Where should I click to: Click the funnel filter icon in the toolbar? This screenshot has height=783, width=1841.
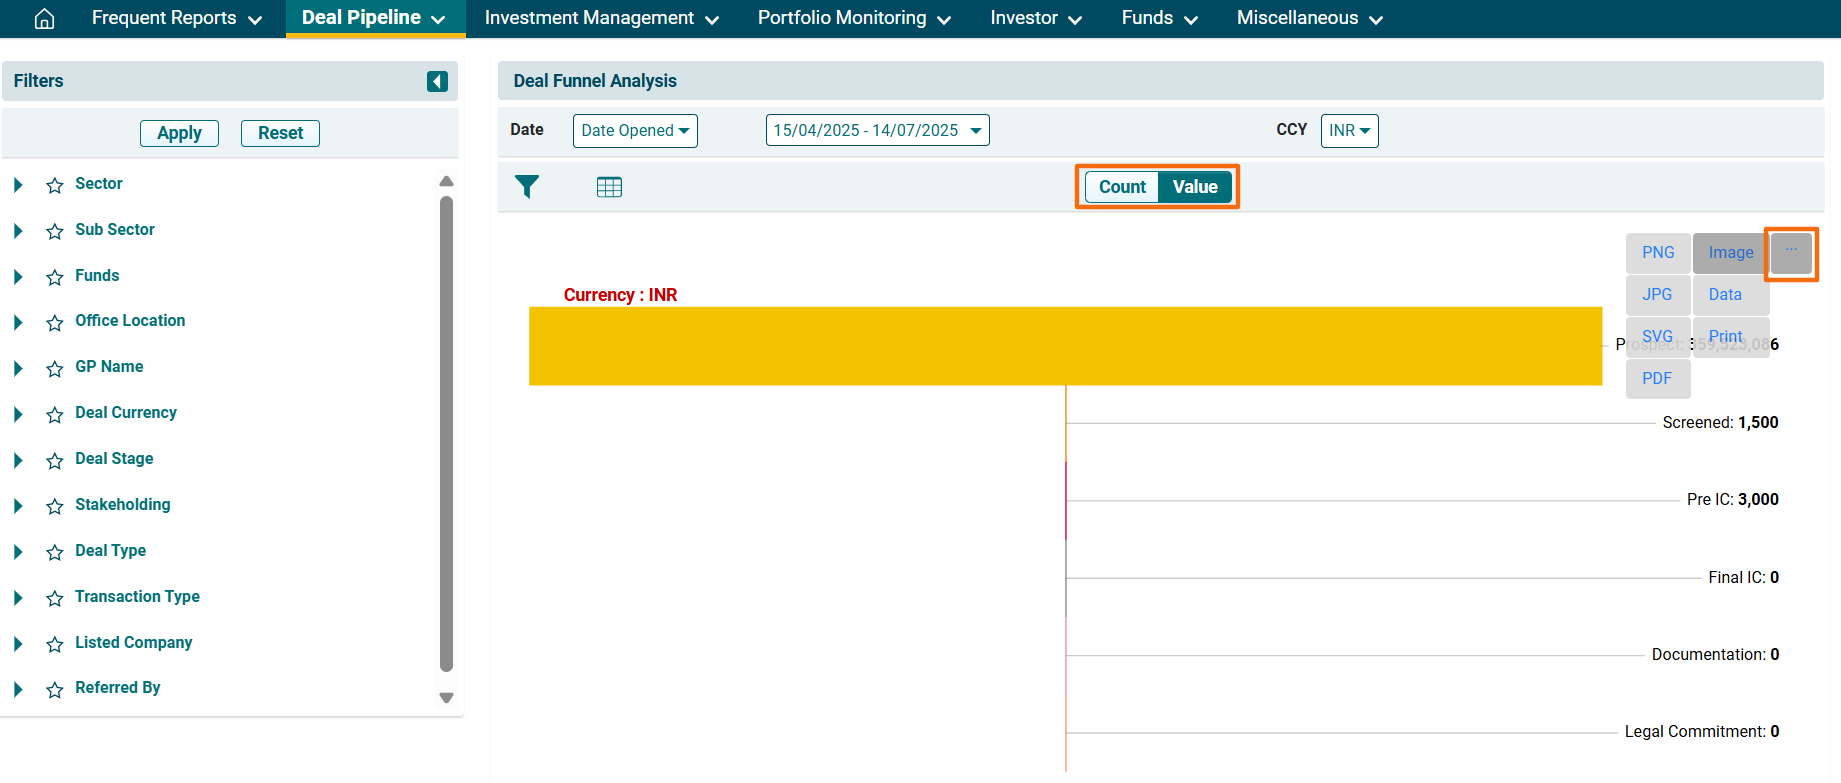pos(527,187)
